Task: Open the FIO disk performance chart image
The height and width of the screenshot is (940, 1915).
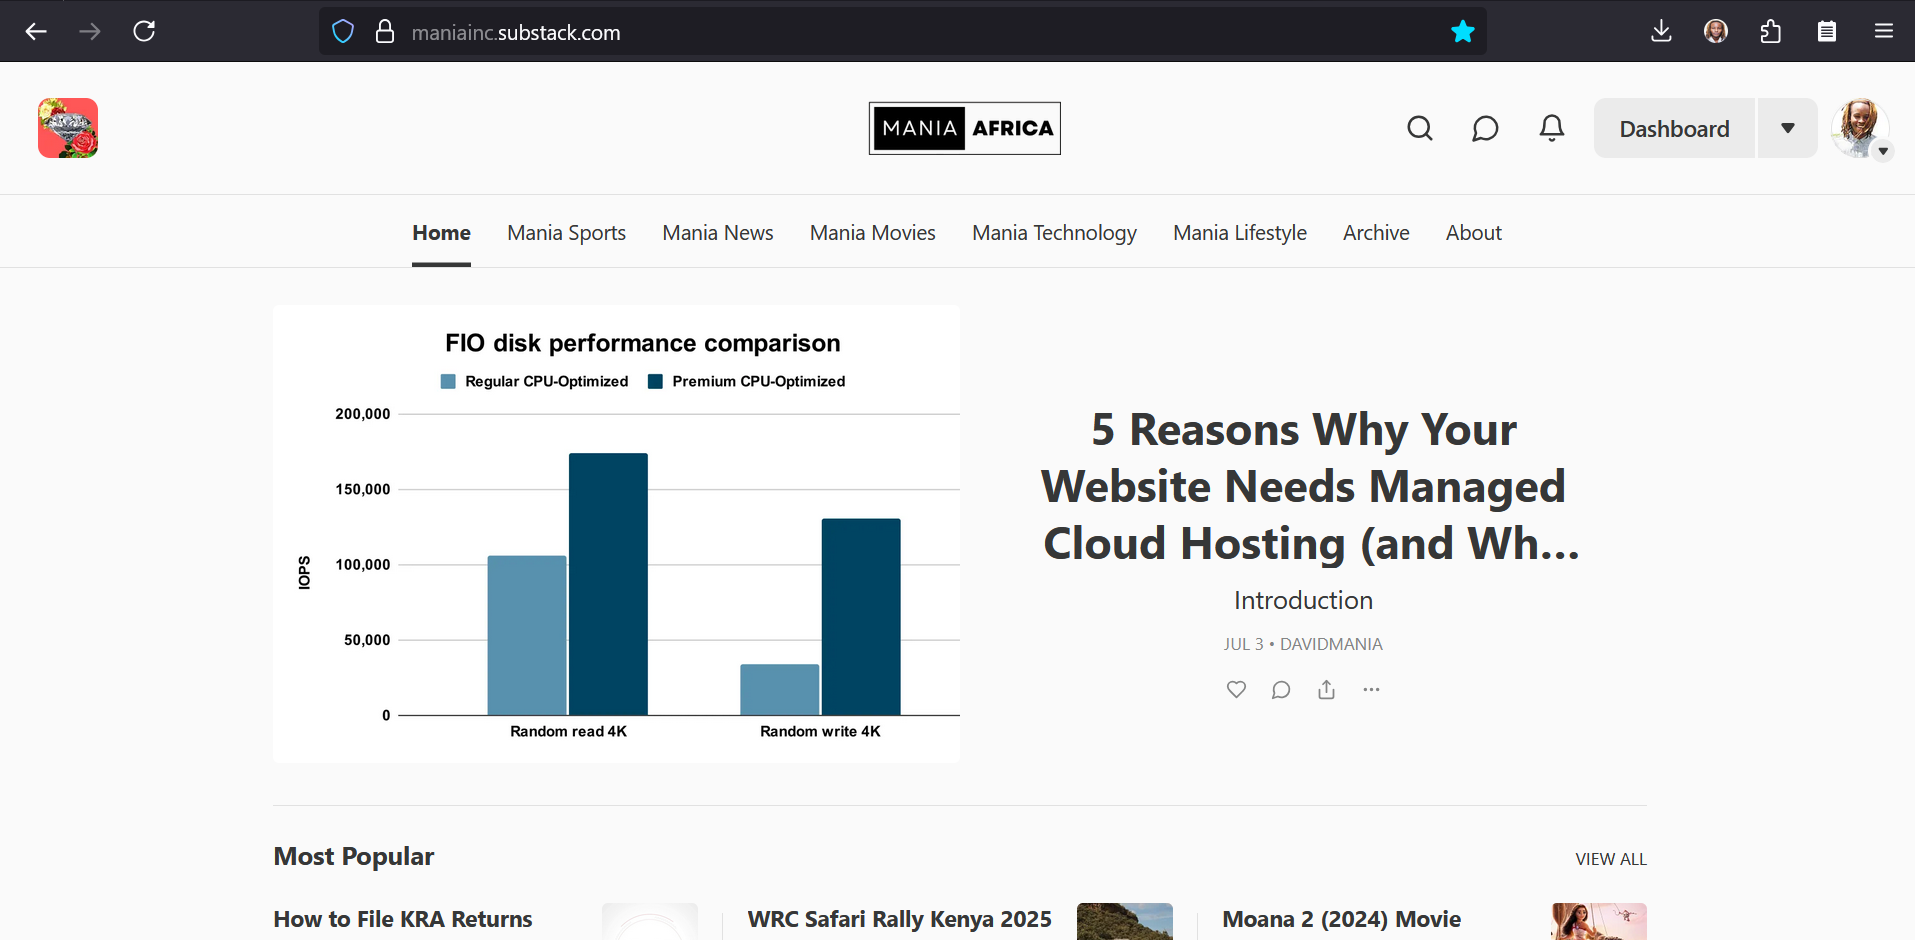Action: [616, 534]
